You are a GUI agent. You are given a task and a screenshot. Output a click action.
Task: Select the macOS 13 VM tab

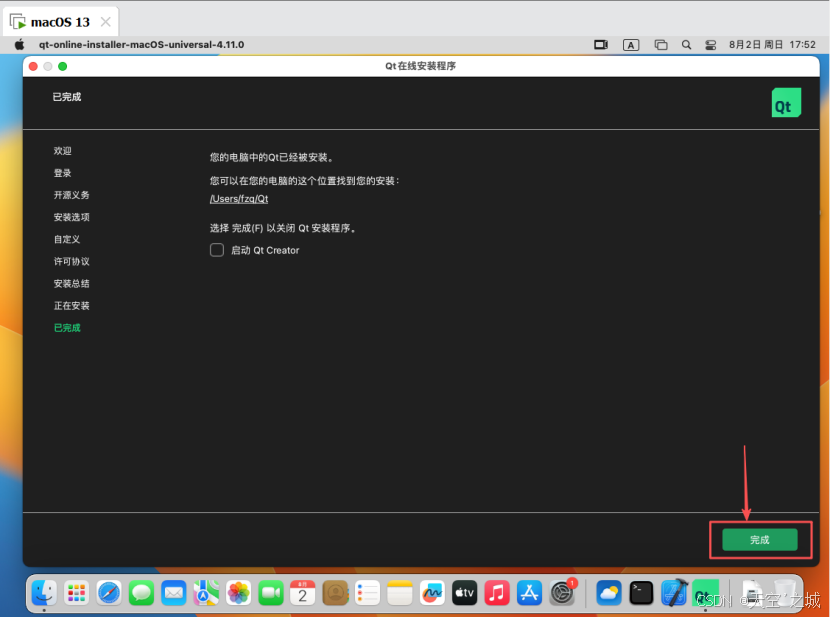click(x=60, y=22)
